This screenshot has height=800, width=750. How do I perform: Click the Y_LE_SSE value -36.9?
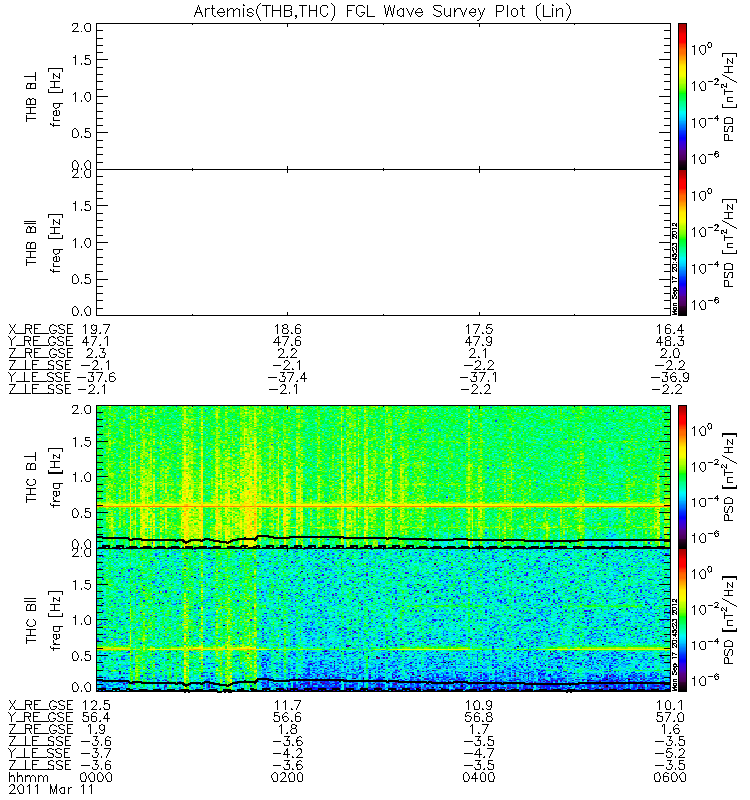(x=670, y=377)
